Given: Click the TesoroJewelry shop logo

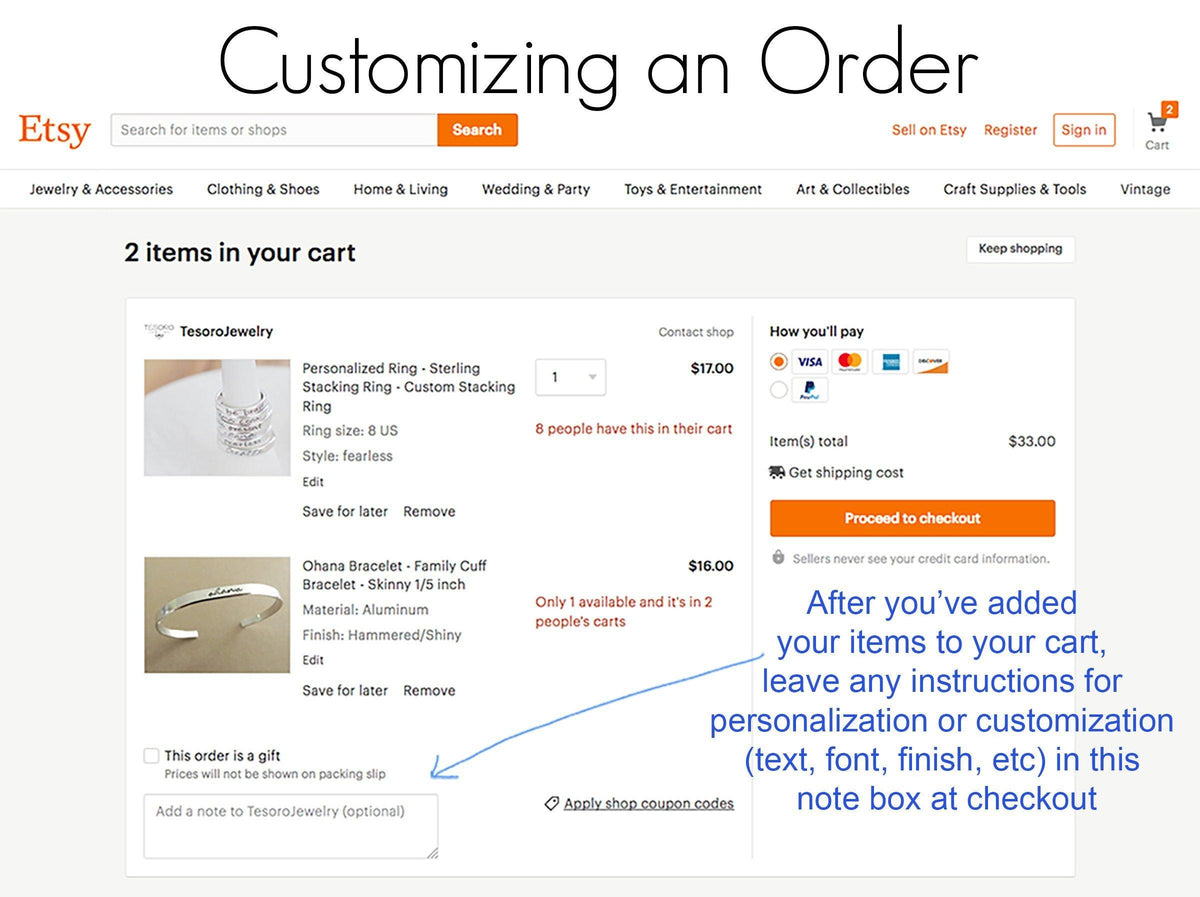Looking at the screenshot, I should point(158,330).
